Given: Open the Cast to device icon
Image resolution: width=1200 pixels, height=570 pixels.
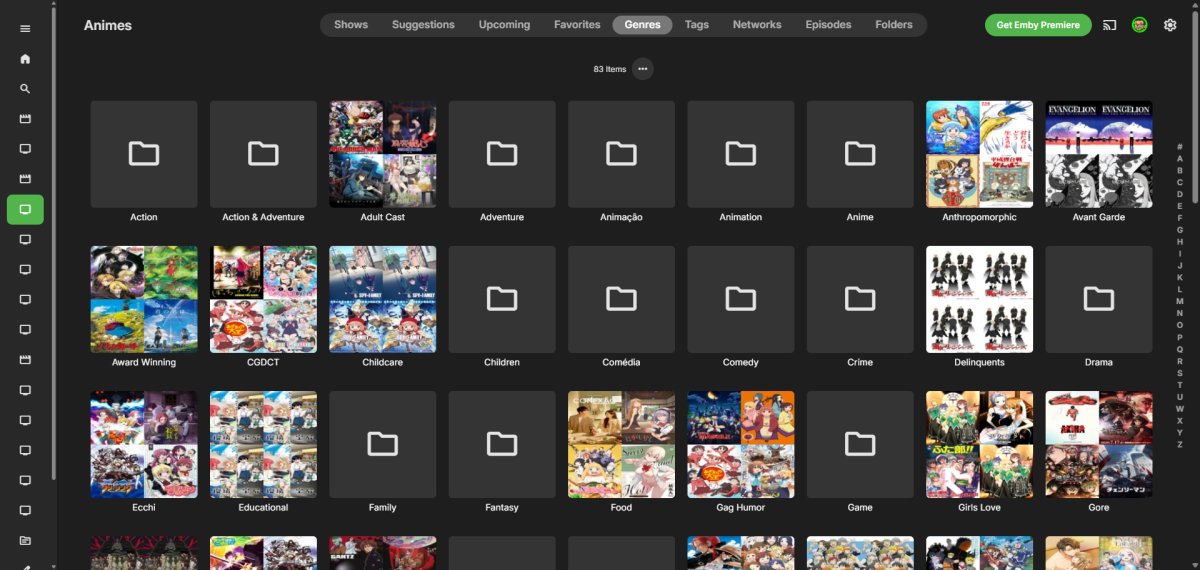Looking at the screenshot, I should [1110, 25].
